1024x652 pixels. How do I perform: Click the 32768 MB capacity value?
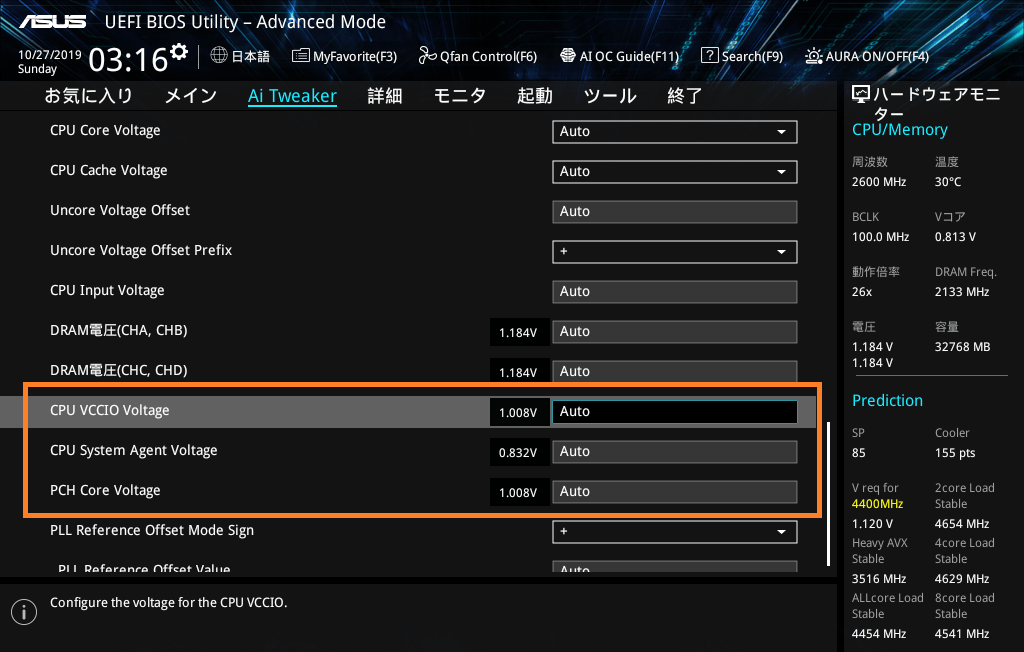962,347
